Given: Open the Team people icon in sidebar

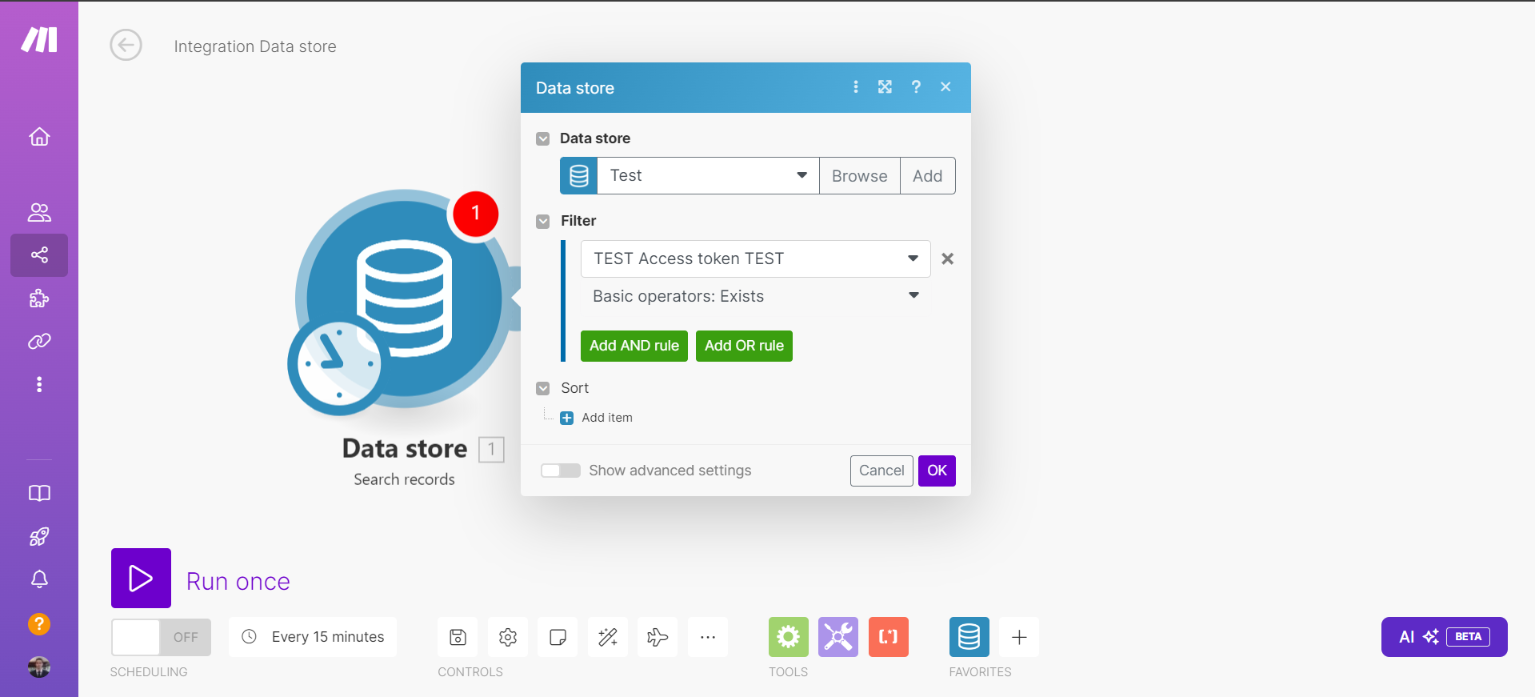Looking at the screenshot, I should pos(39,212).
